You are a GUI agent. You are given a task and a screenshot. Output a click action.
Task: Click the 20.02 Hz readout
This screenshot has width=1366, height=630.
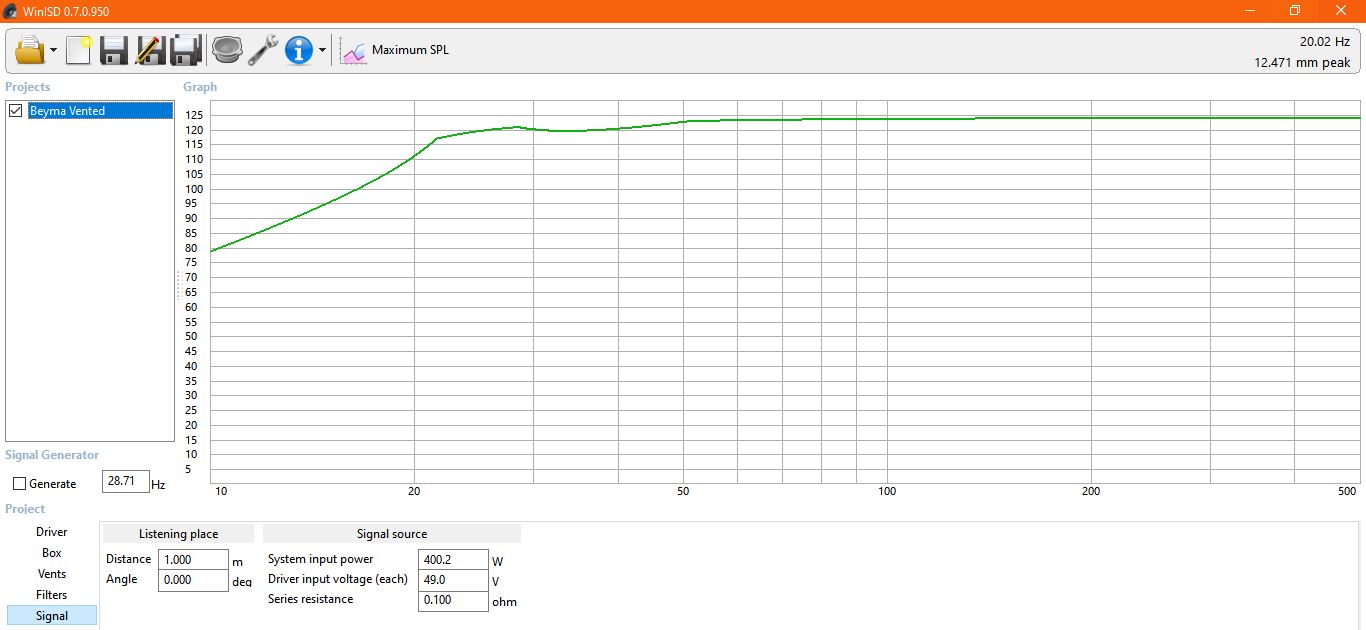click(1324, 42)
